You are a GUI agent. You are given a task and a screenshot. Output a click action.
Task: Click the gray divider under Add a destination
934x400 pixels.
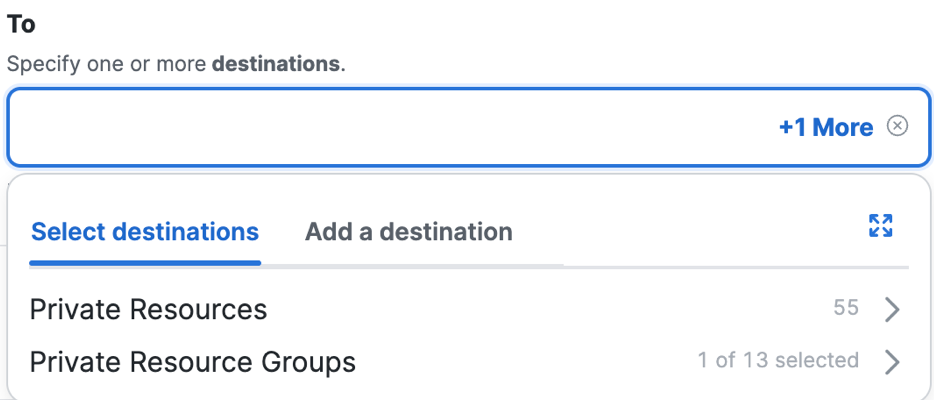[412, 265]
